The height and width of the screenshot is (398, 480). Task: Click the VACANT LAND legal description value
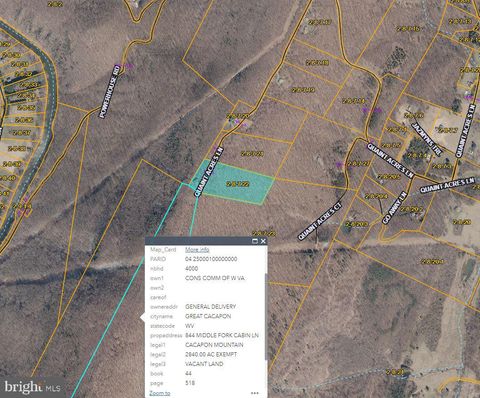[204, 364]
